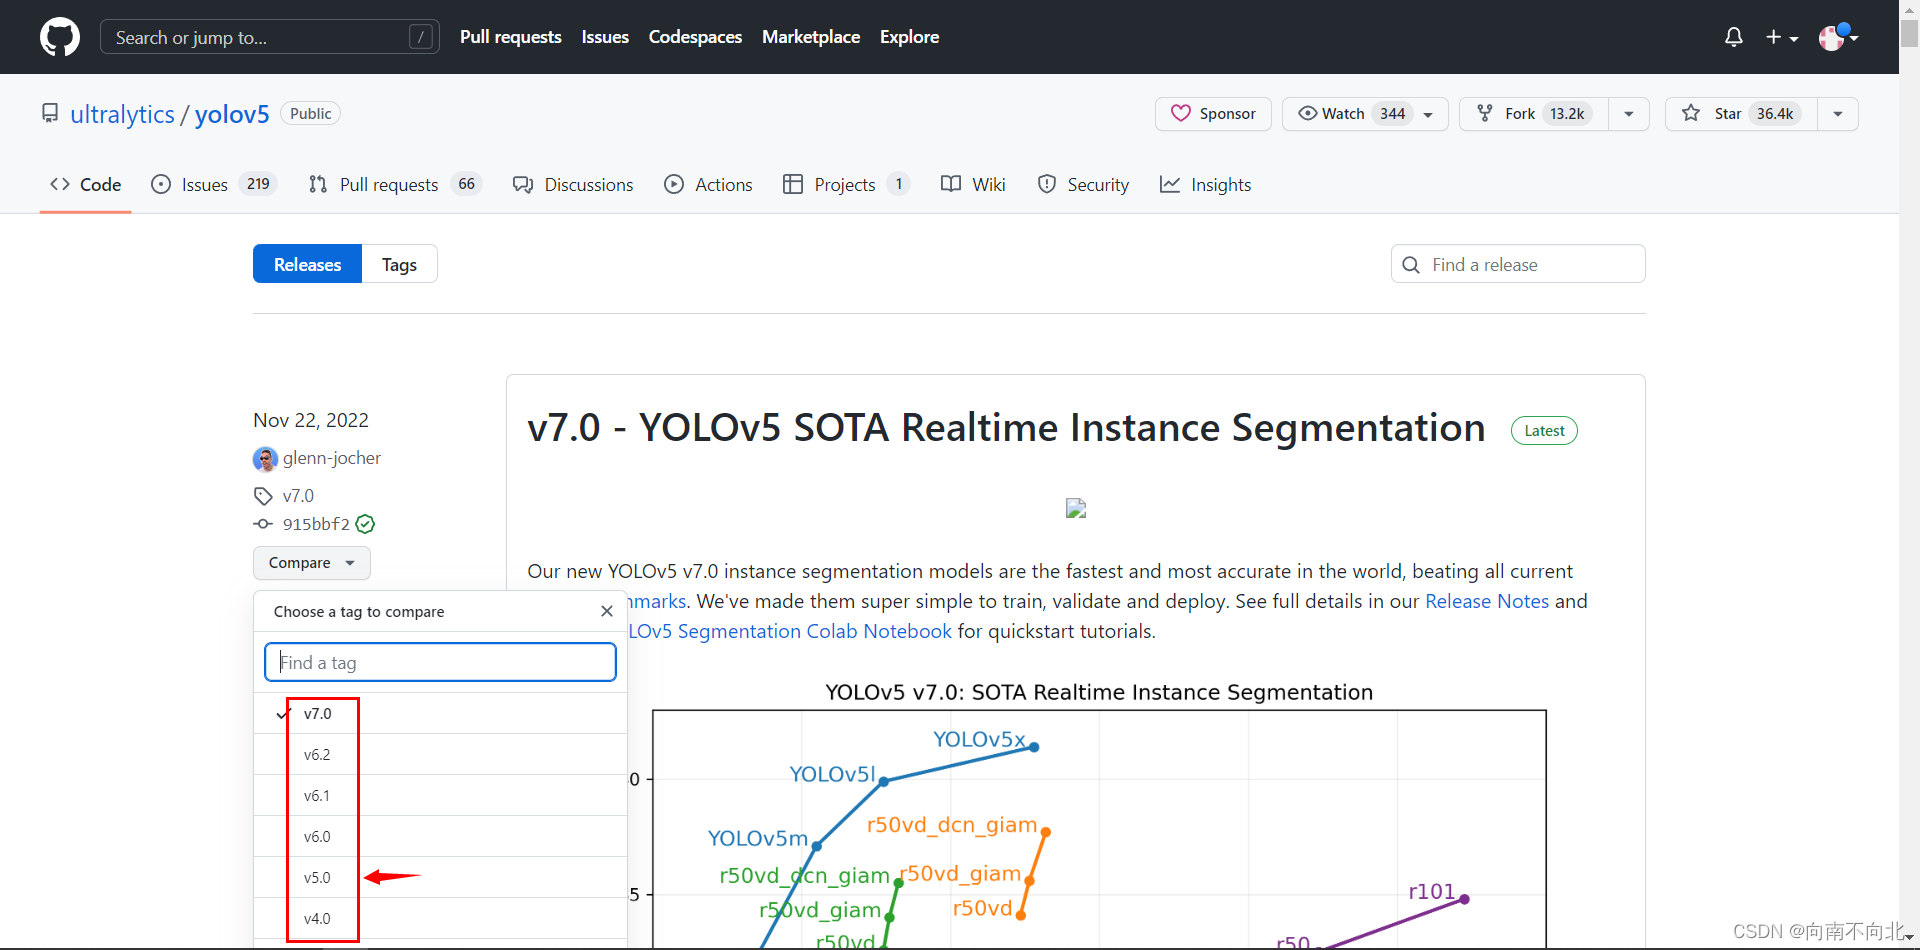Click the Public visibility label

coord(310,114)
